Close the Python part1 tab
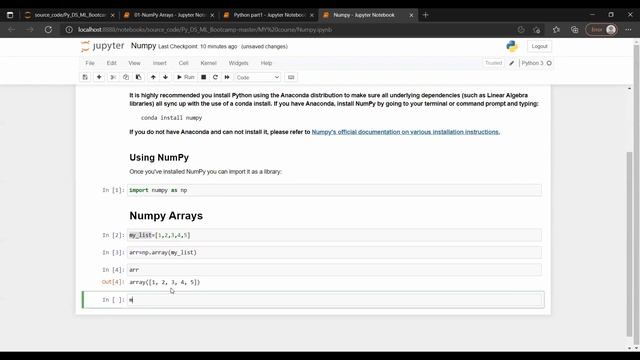This screenshot has width=640, height=360. click(x=312, y=15)
